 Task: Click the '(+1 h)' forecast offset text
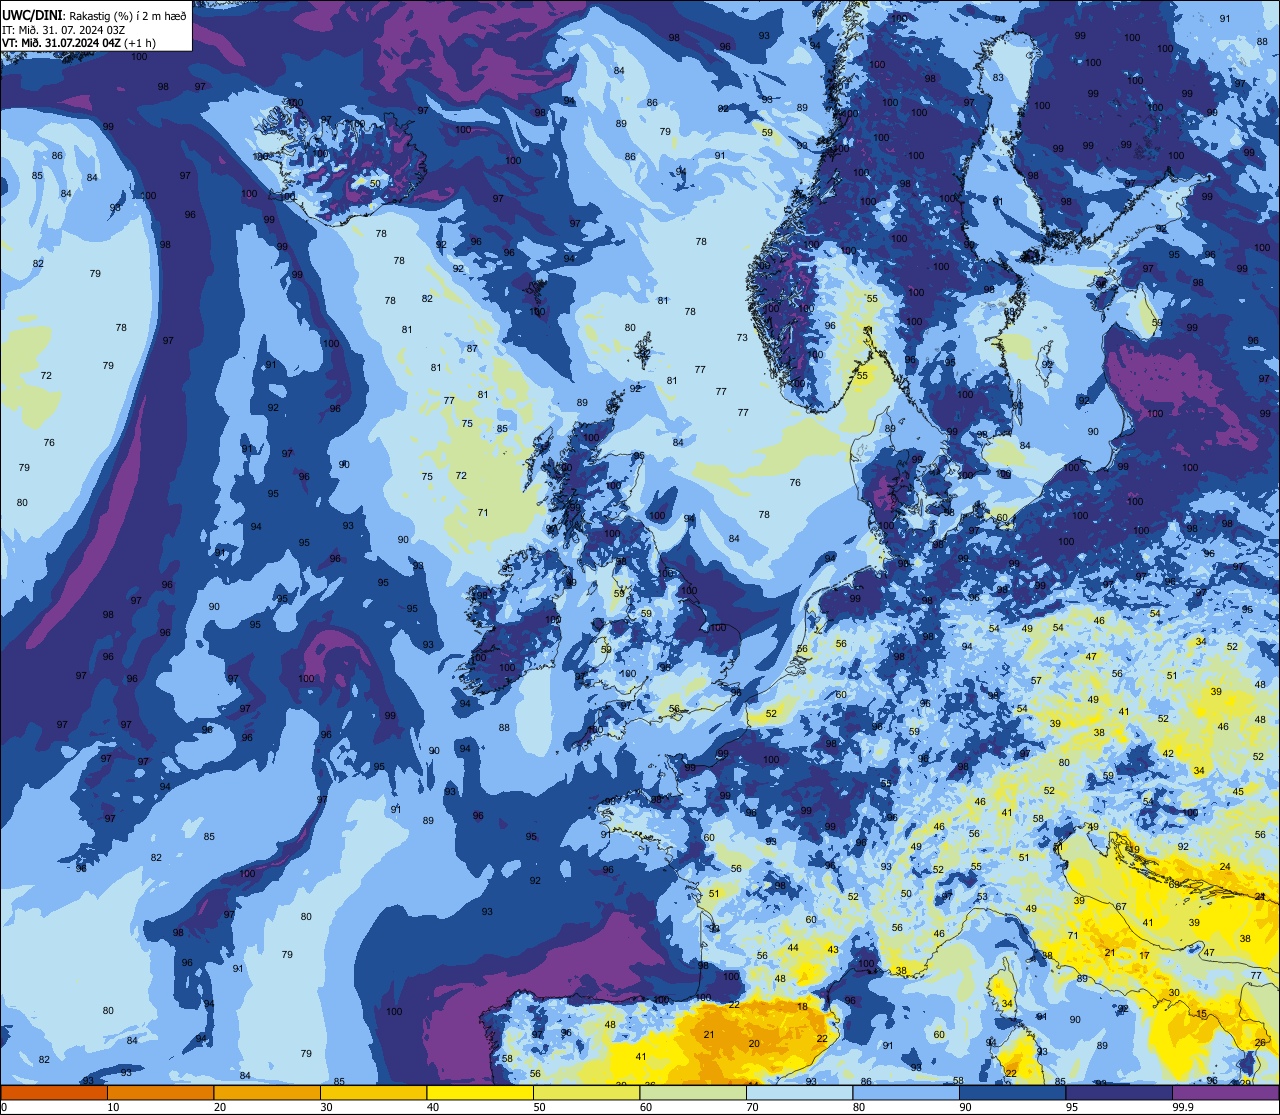pyautogui.click(x=140, y=43)
